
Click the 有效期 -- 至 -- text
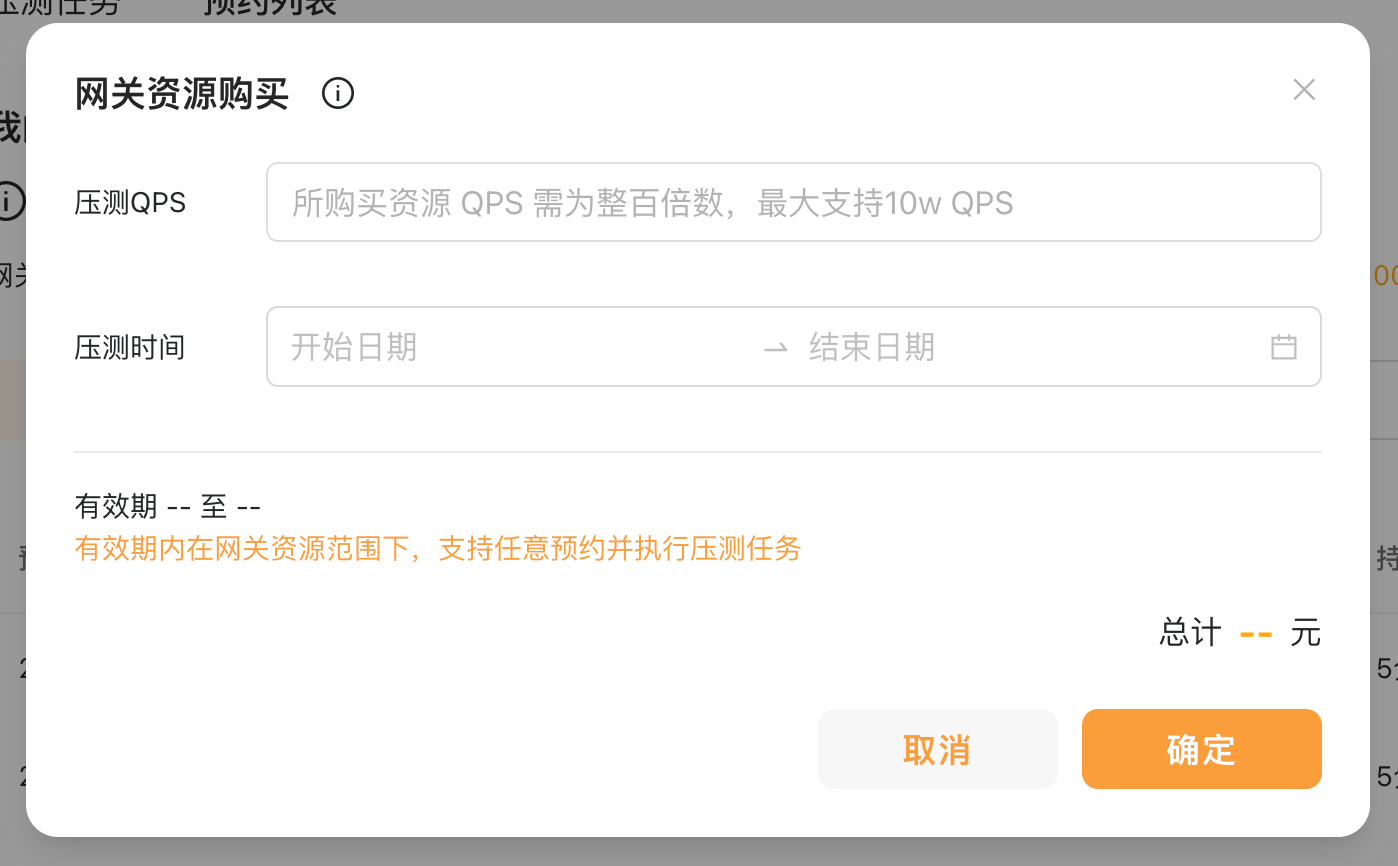167,506
